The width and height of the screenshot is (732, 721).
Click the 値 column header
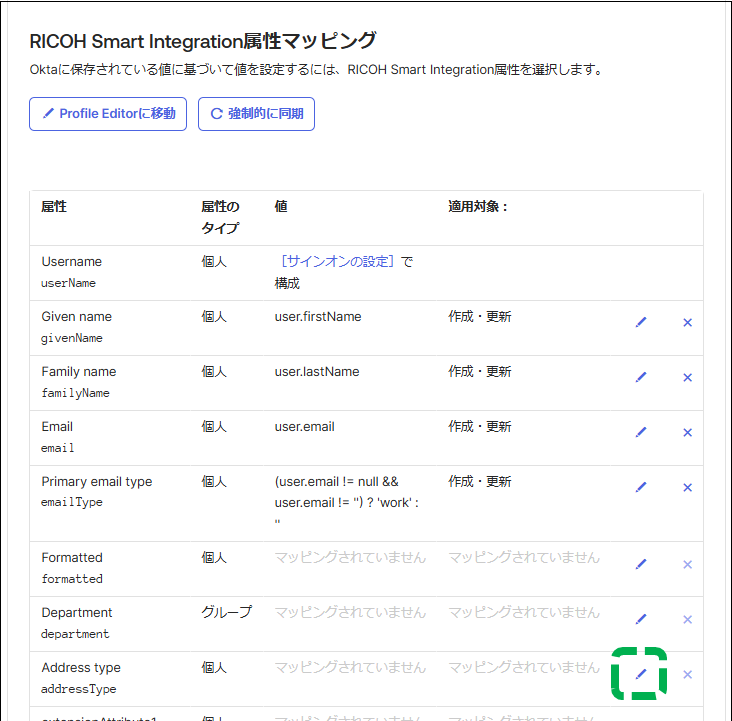click(281, 206)
